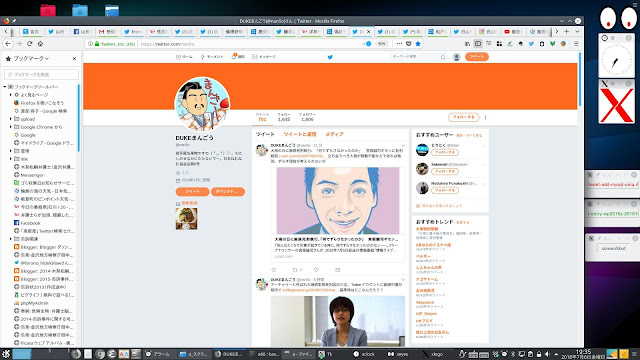Open the KDE application launcher
640x360 pixels.
pos(6,354)
